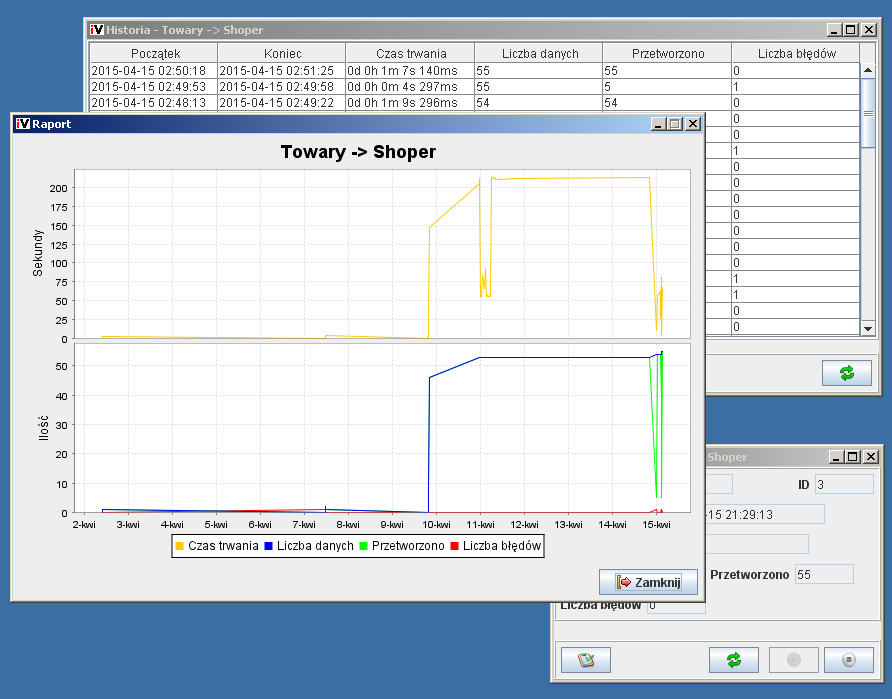The image size is (892, 699).
Task: Close the Historia window
Action: [869, 30]
